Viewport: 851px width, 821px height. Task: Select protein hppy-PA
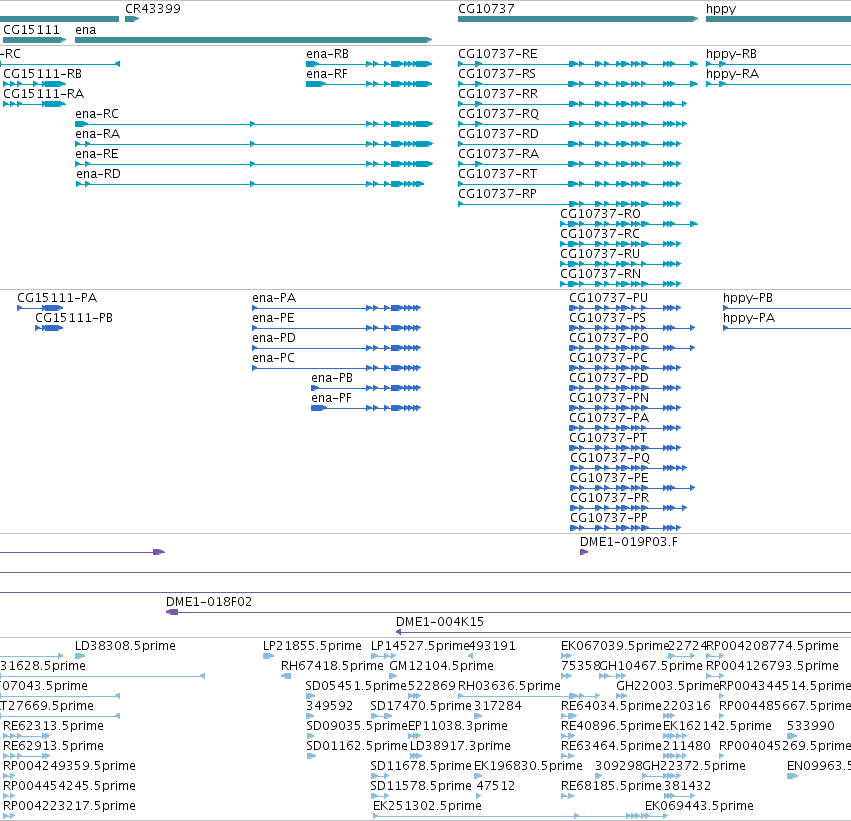tap(787, 328)
